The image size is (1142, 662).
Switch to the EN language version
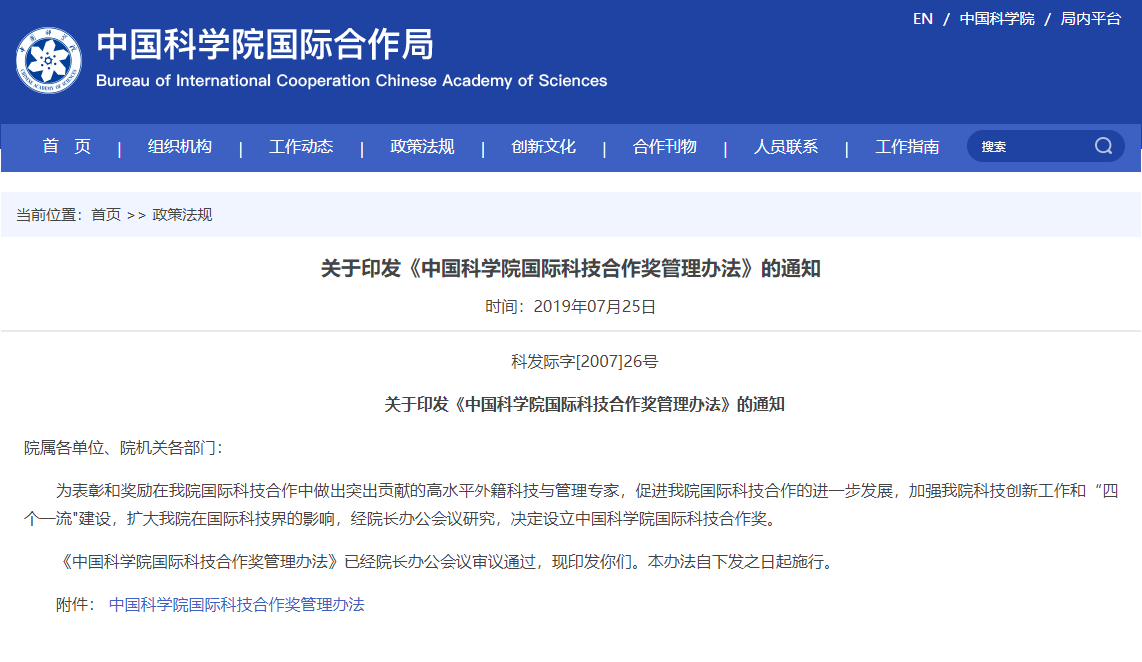coord(923,19)
